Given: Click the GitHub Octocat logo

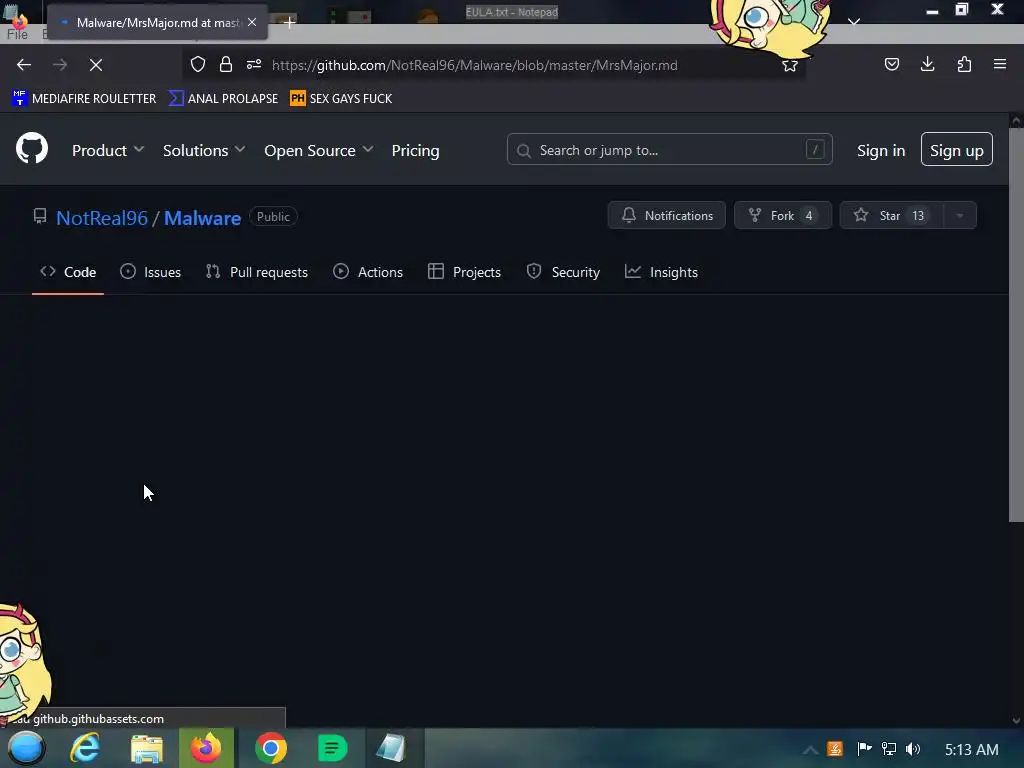Looking at the screenshot, I should click(x=32, y=148).
